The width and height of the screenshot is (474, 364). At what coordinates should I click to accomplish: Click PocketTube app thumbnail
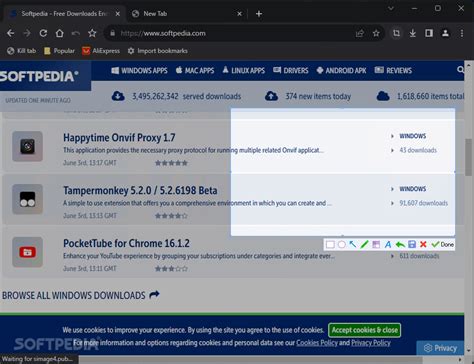click(27, 252)
